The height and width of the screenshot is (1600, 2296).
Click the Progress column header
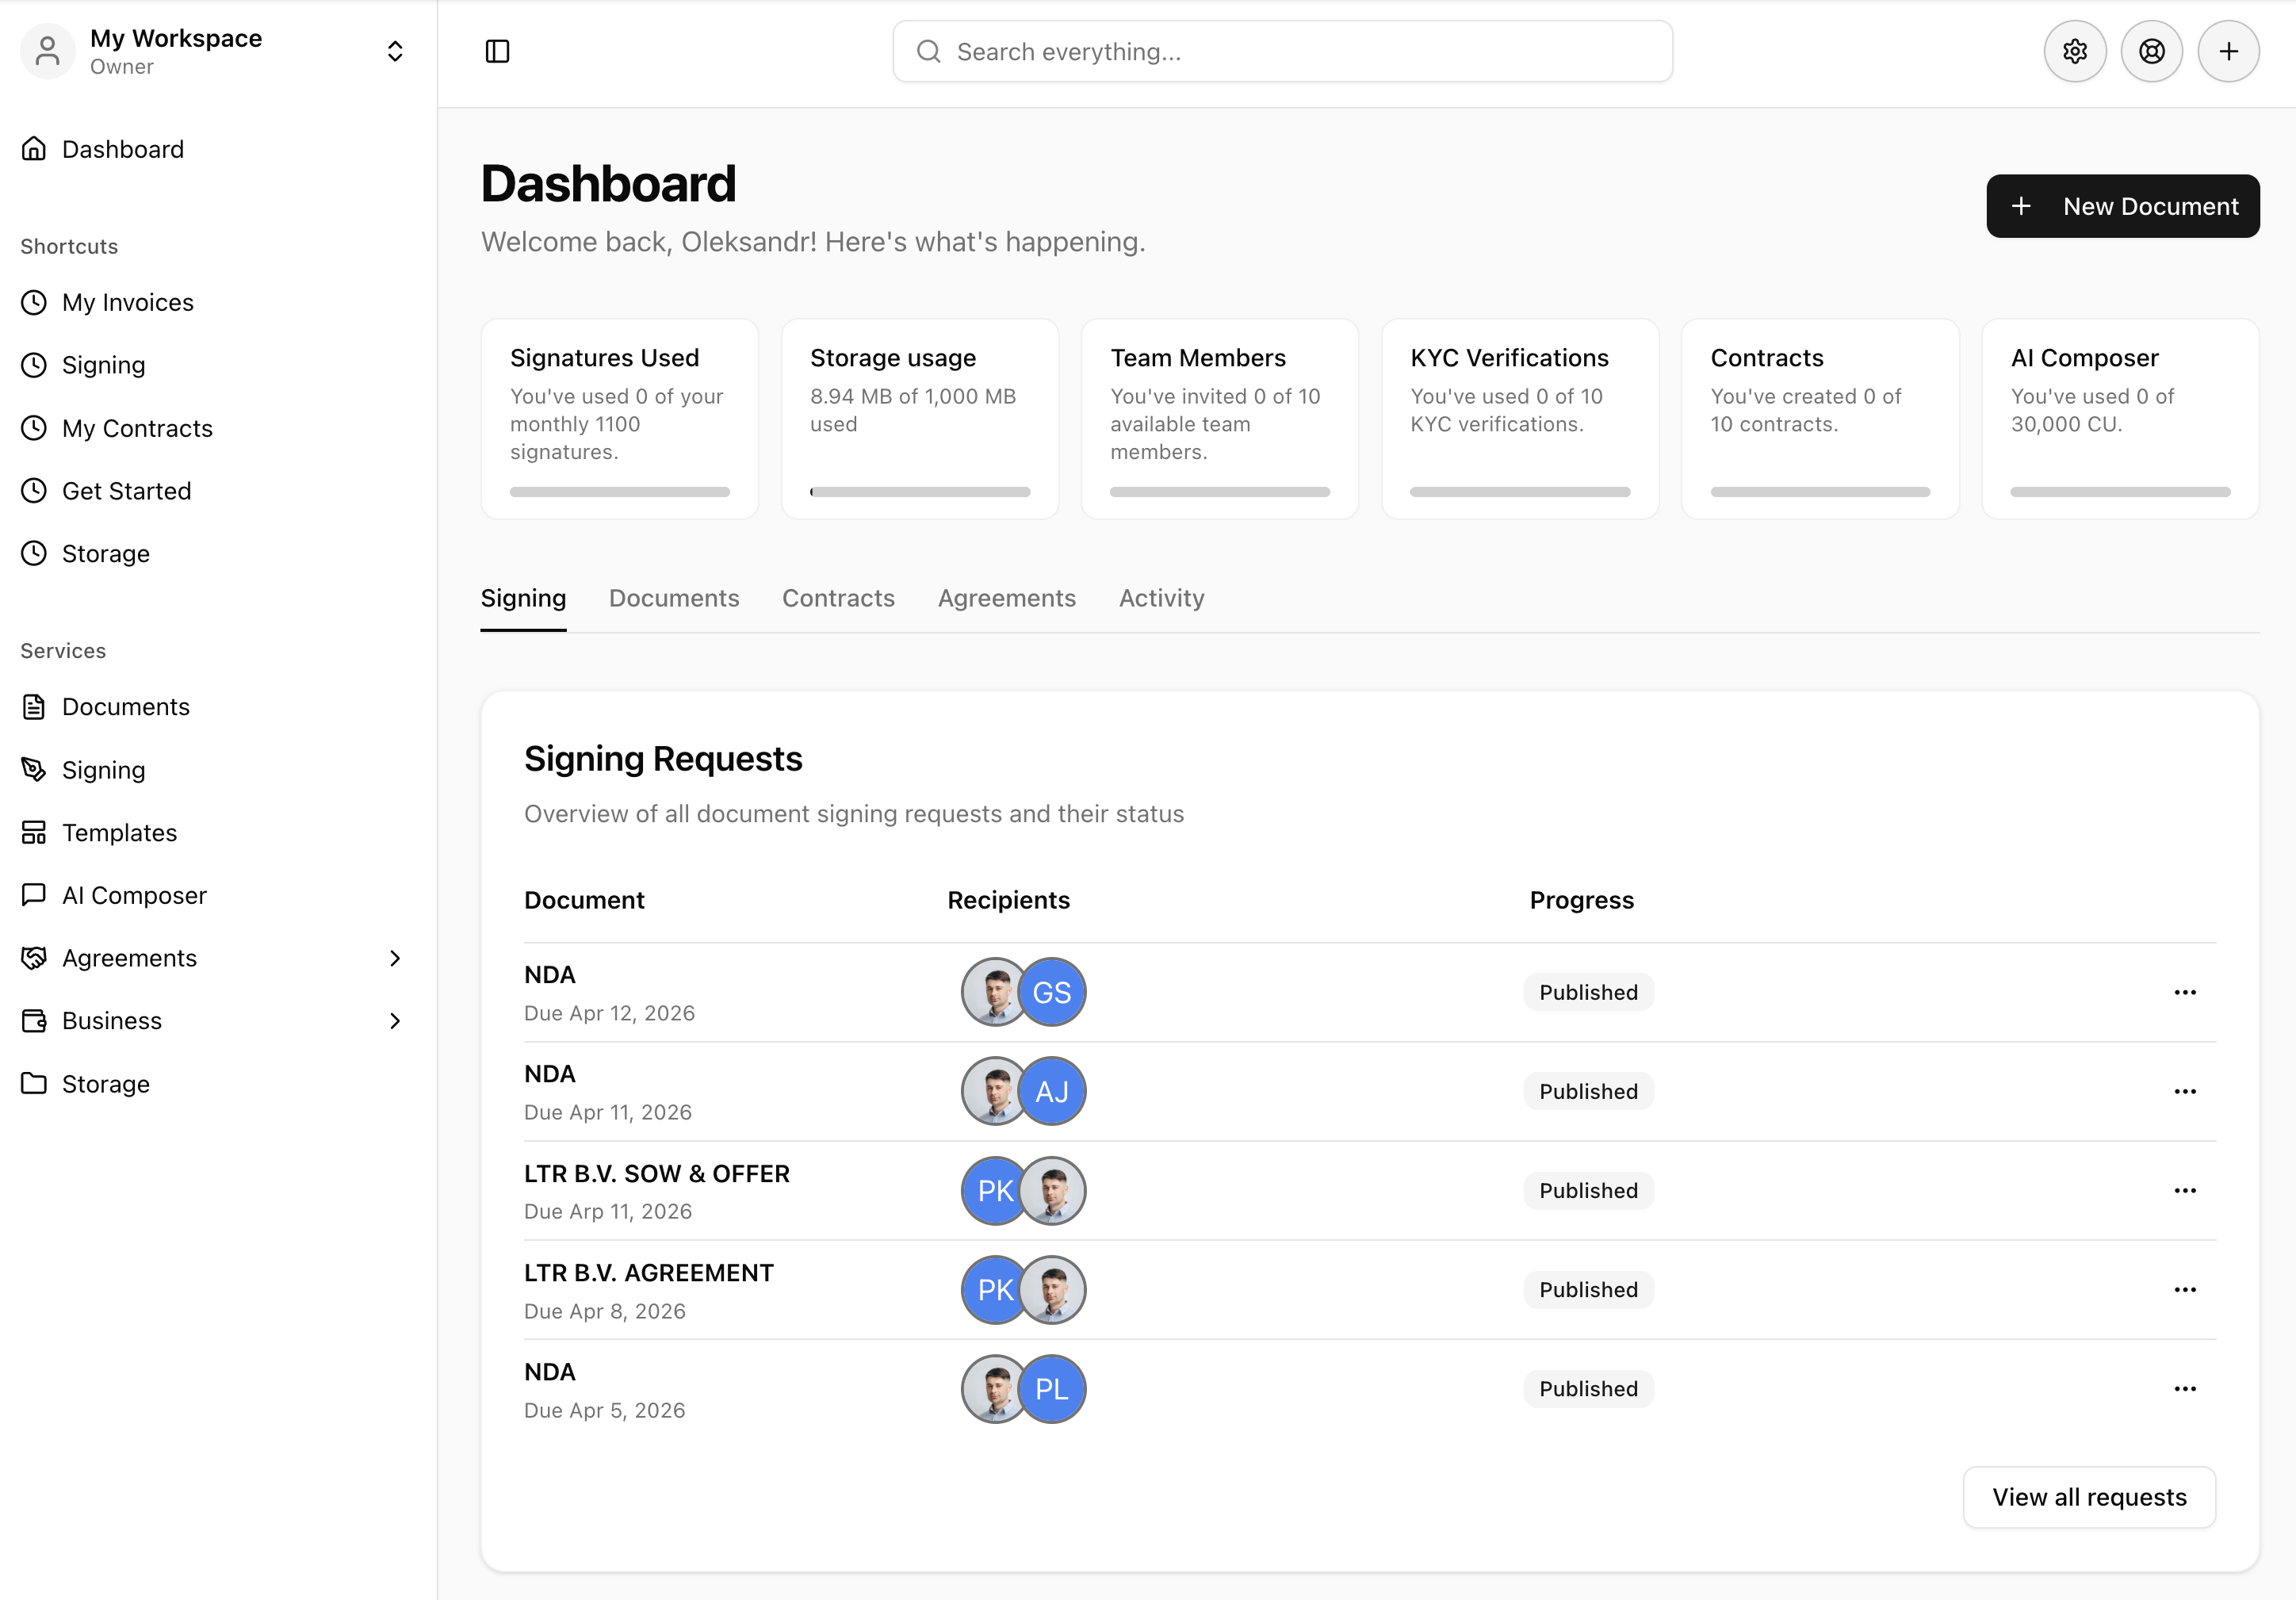tap(1581, 900)
